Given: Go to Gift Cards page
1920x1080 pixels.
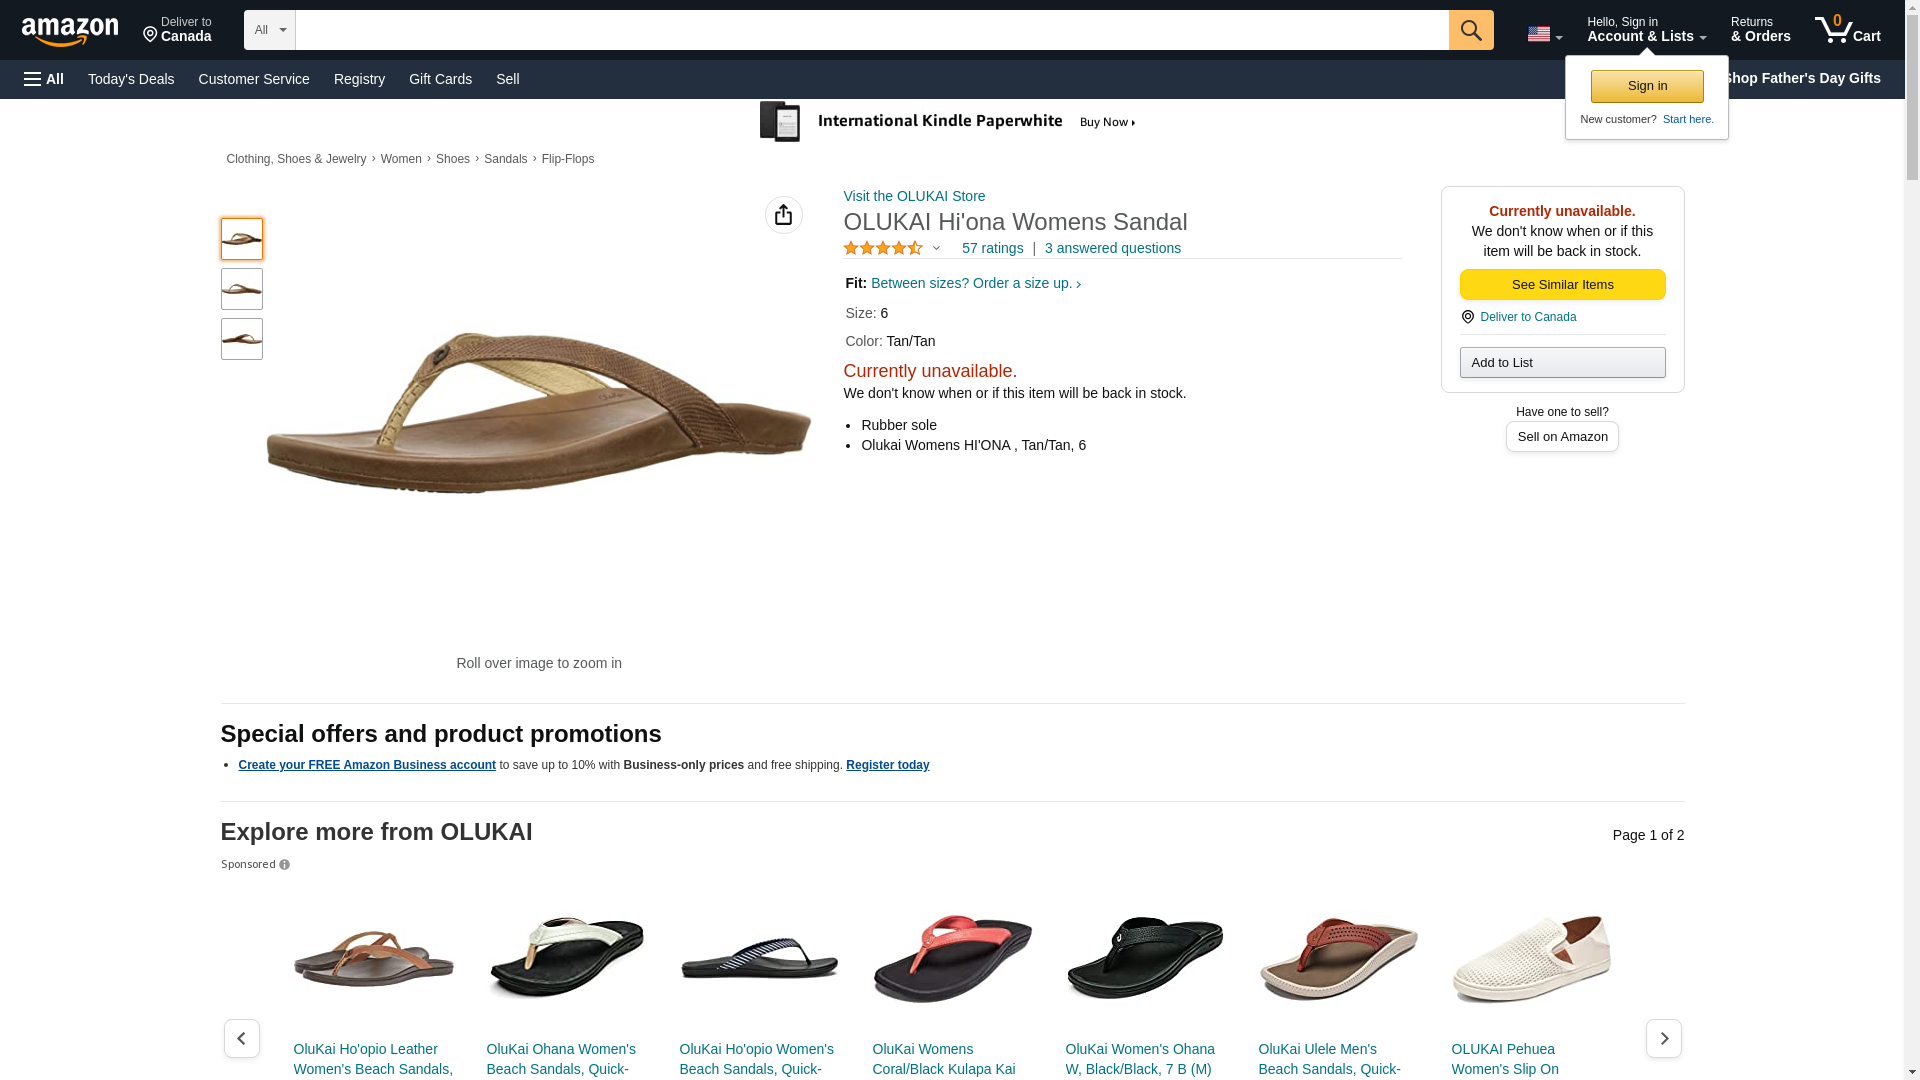Looking at the screenshot, I should pos(440,79).
